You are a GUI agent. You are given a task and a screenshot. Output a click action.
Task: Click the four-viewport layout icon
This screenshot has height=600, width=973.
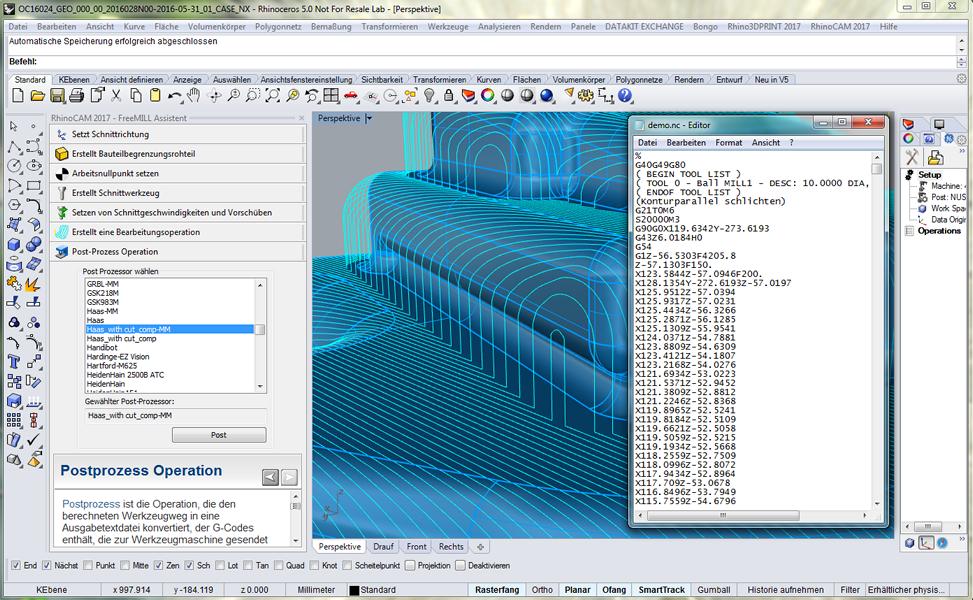331,96
